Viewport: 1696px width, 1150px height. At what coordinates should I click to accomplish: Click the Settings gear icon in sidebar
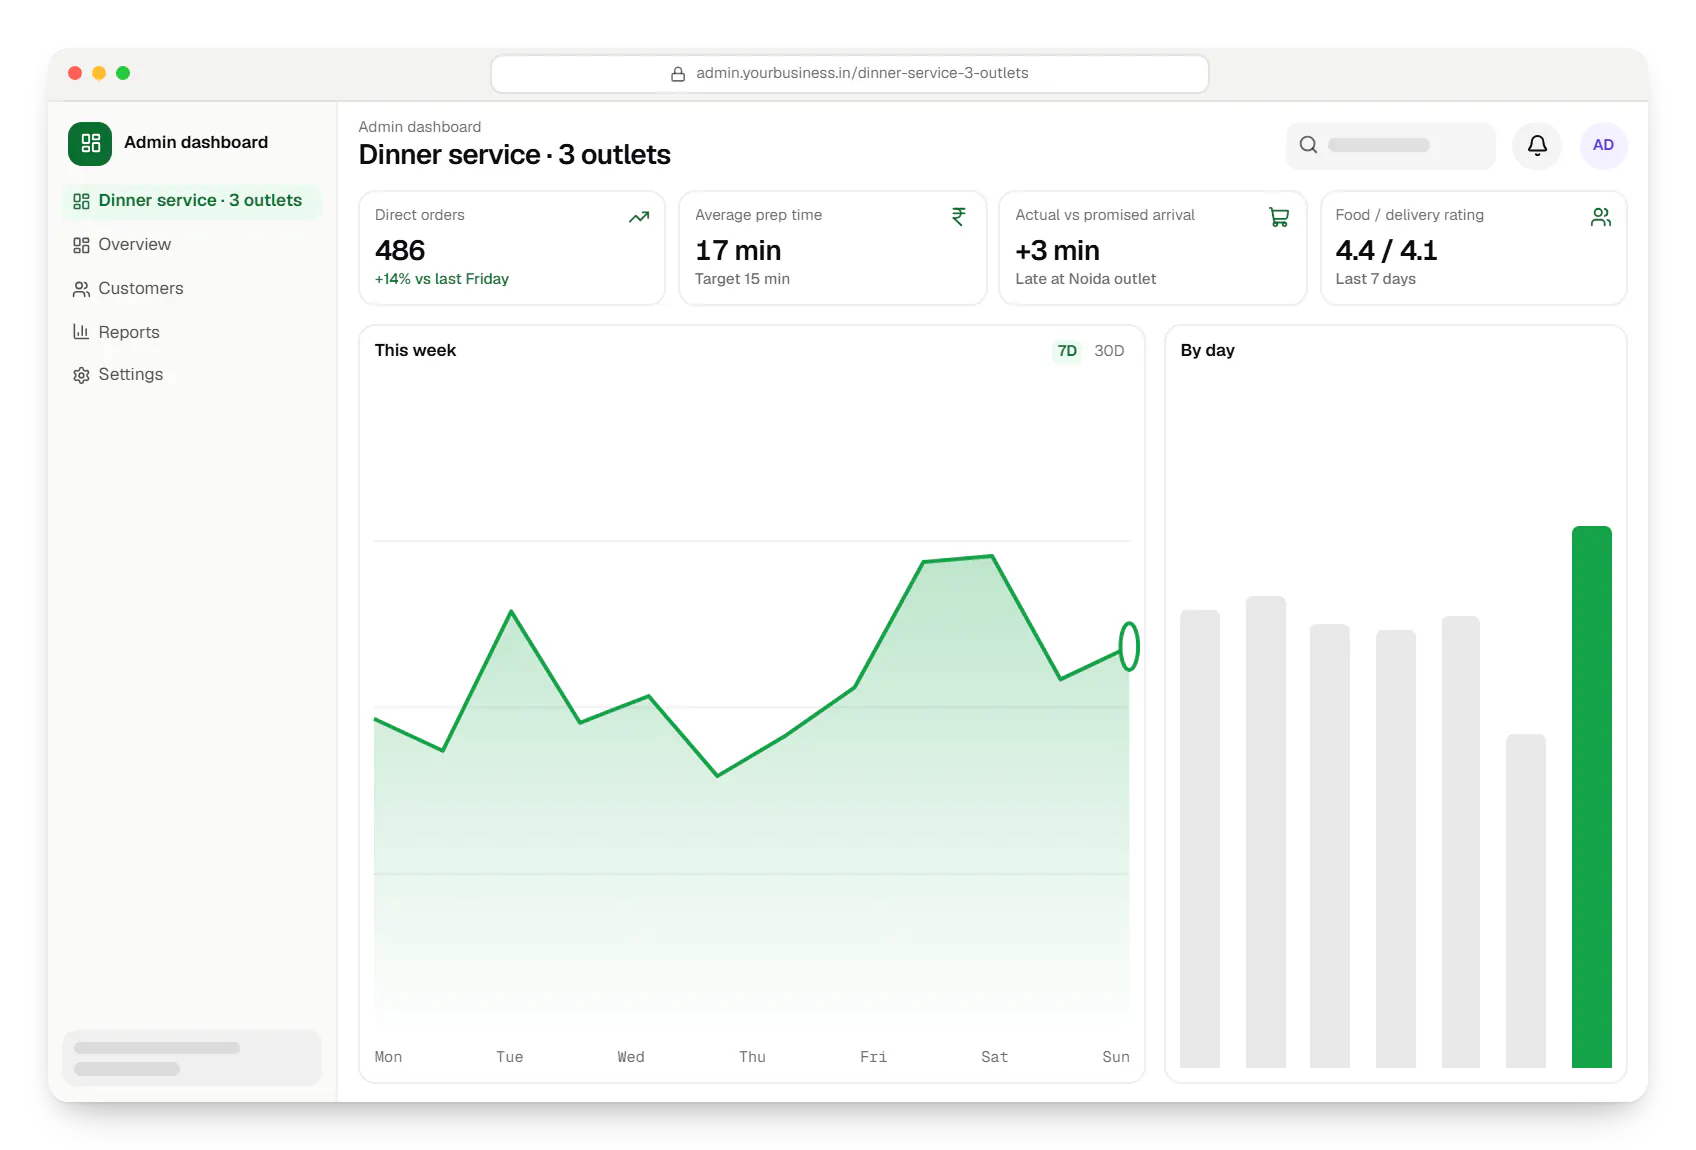point(81,375)
